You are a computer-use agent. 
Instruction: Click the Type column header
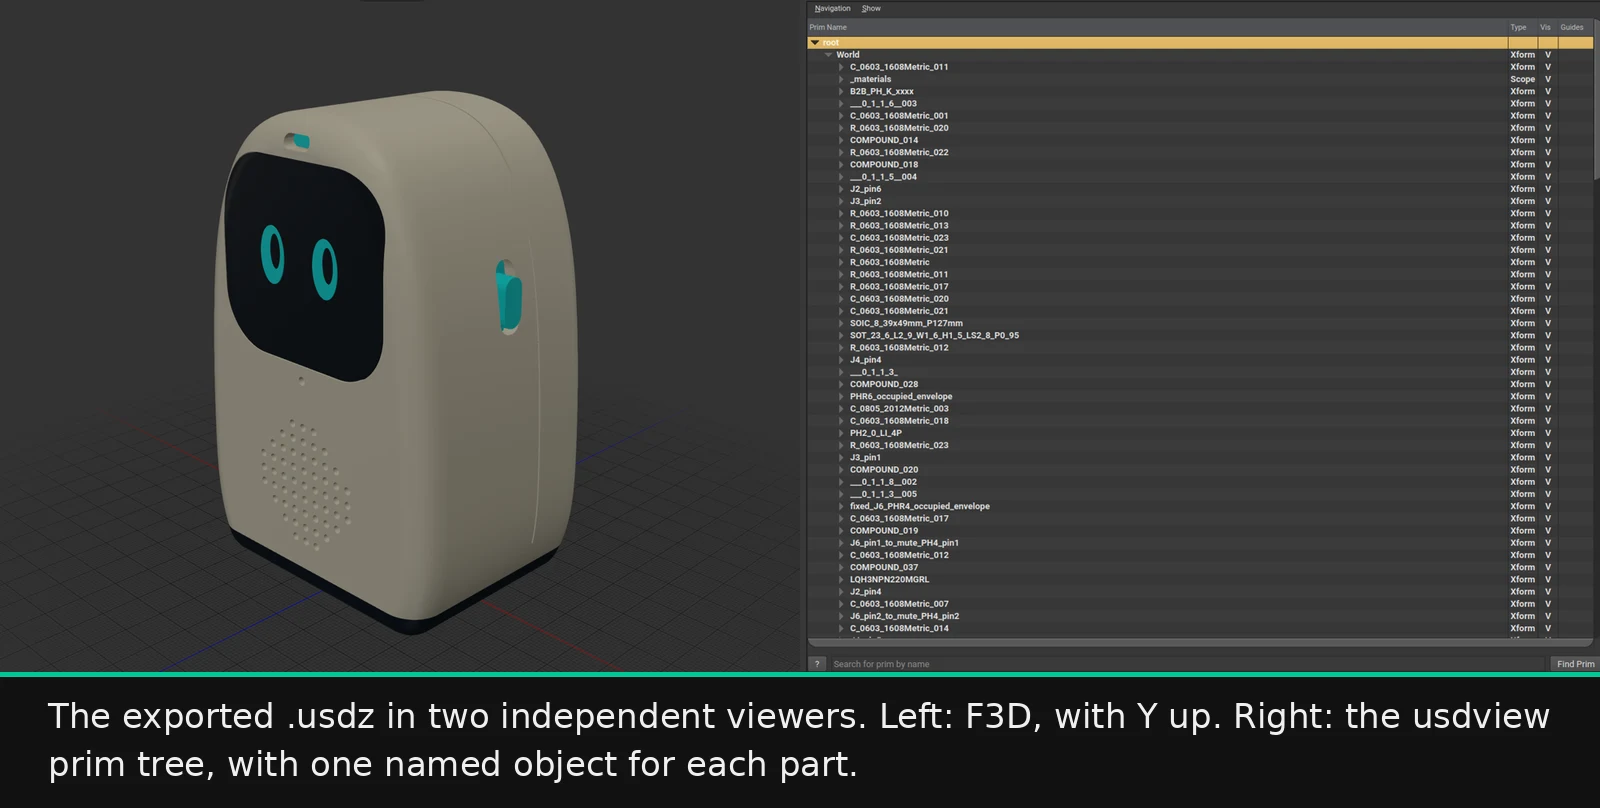pos(1518,27)
